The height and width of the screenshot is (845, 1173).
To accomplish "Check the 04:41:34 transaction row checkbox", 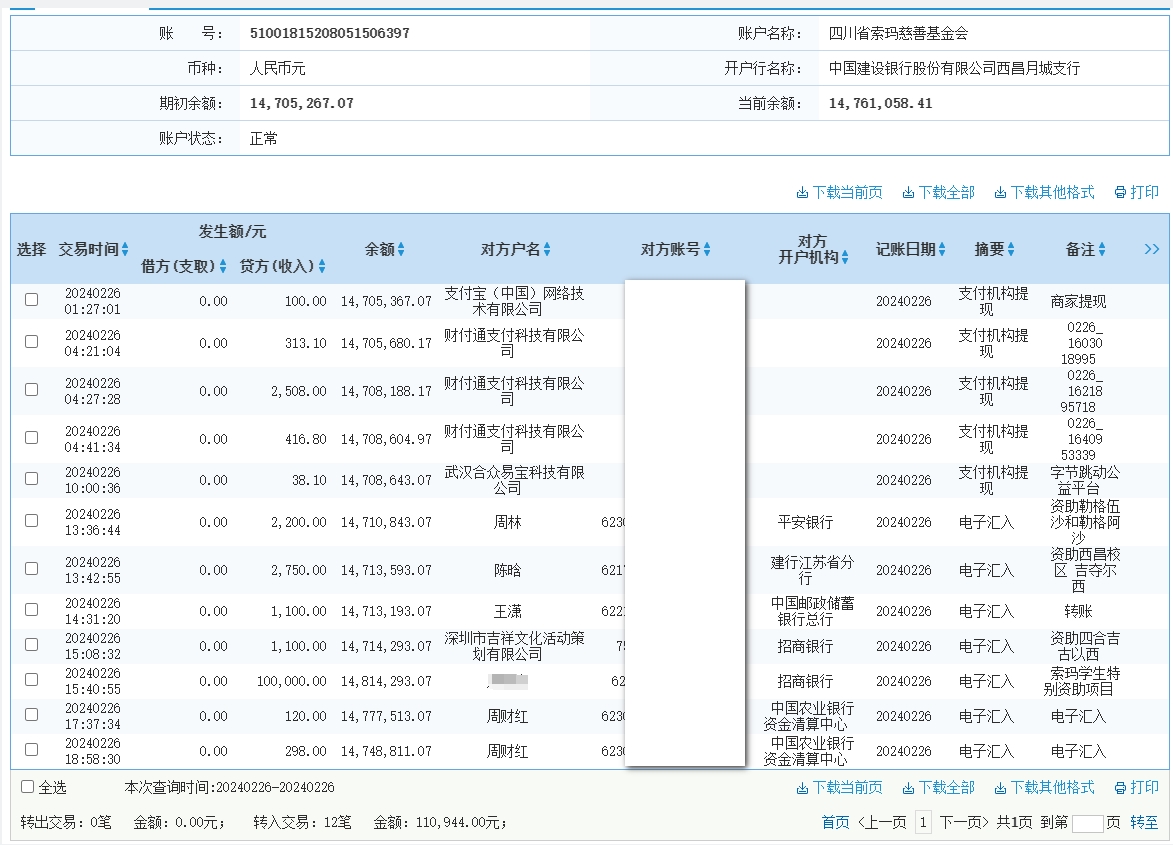I will click(x=31, y=437).
